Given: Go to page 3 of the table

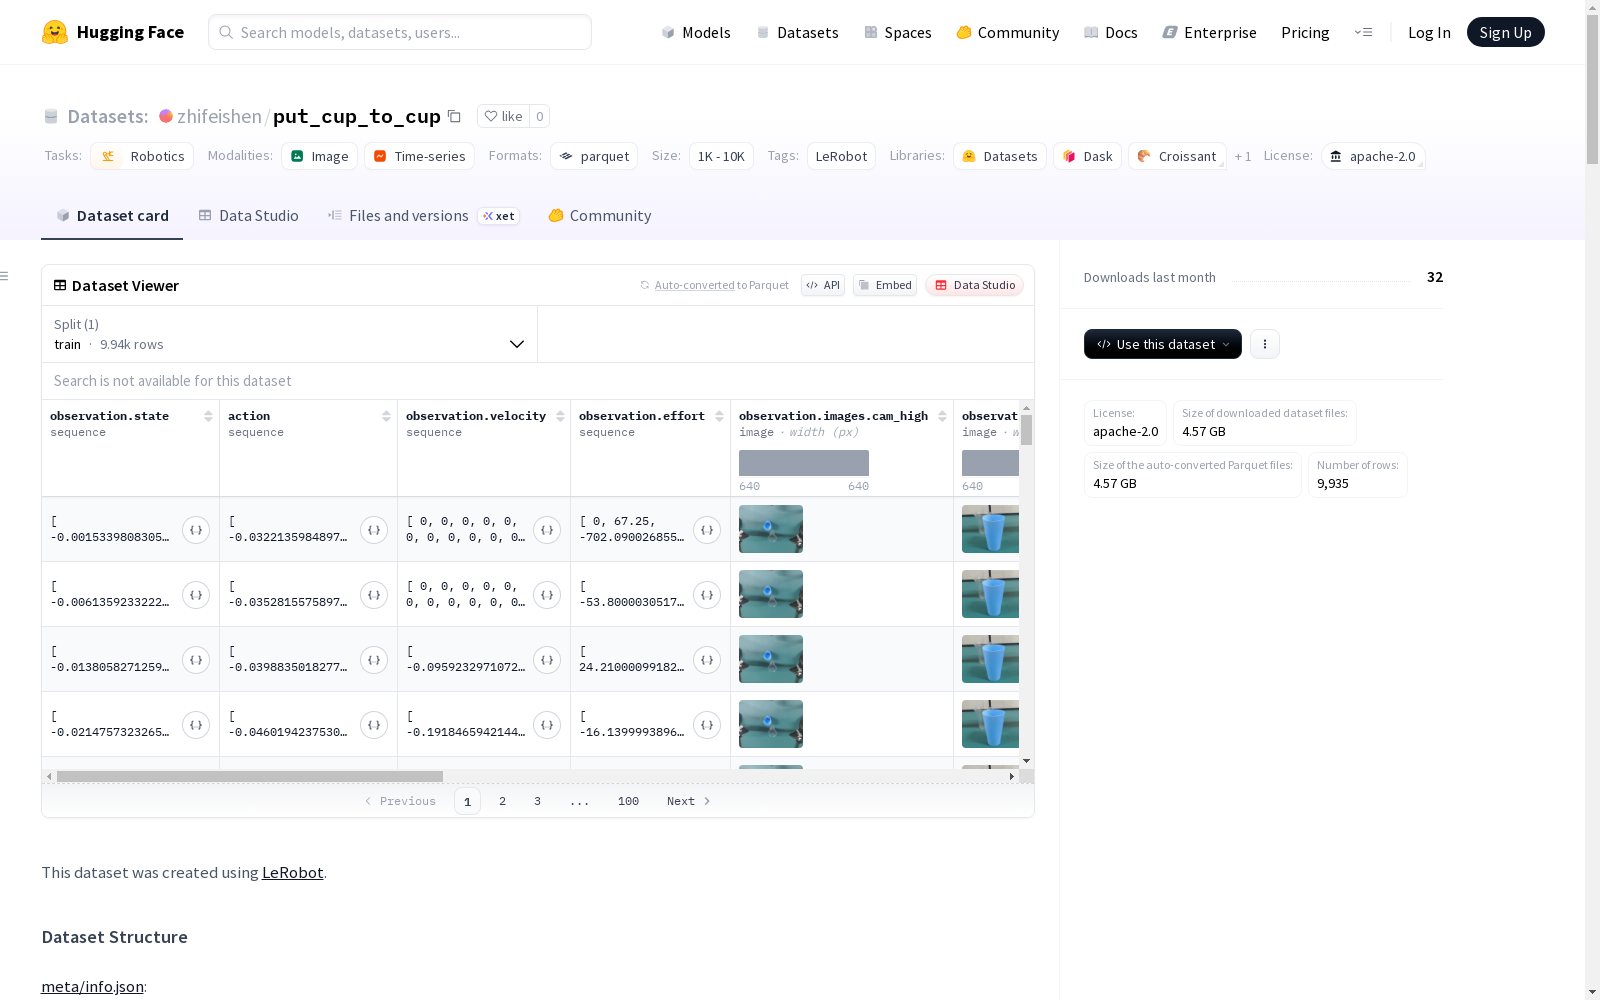Looking at the screenshot, I should click(x=537, y=801).
